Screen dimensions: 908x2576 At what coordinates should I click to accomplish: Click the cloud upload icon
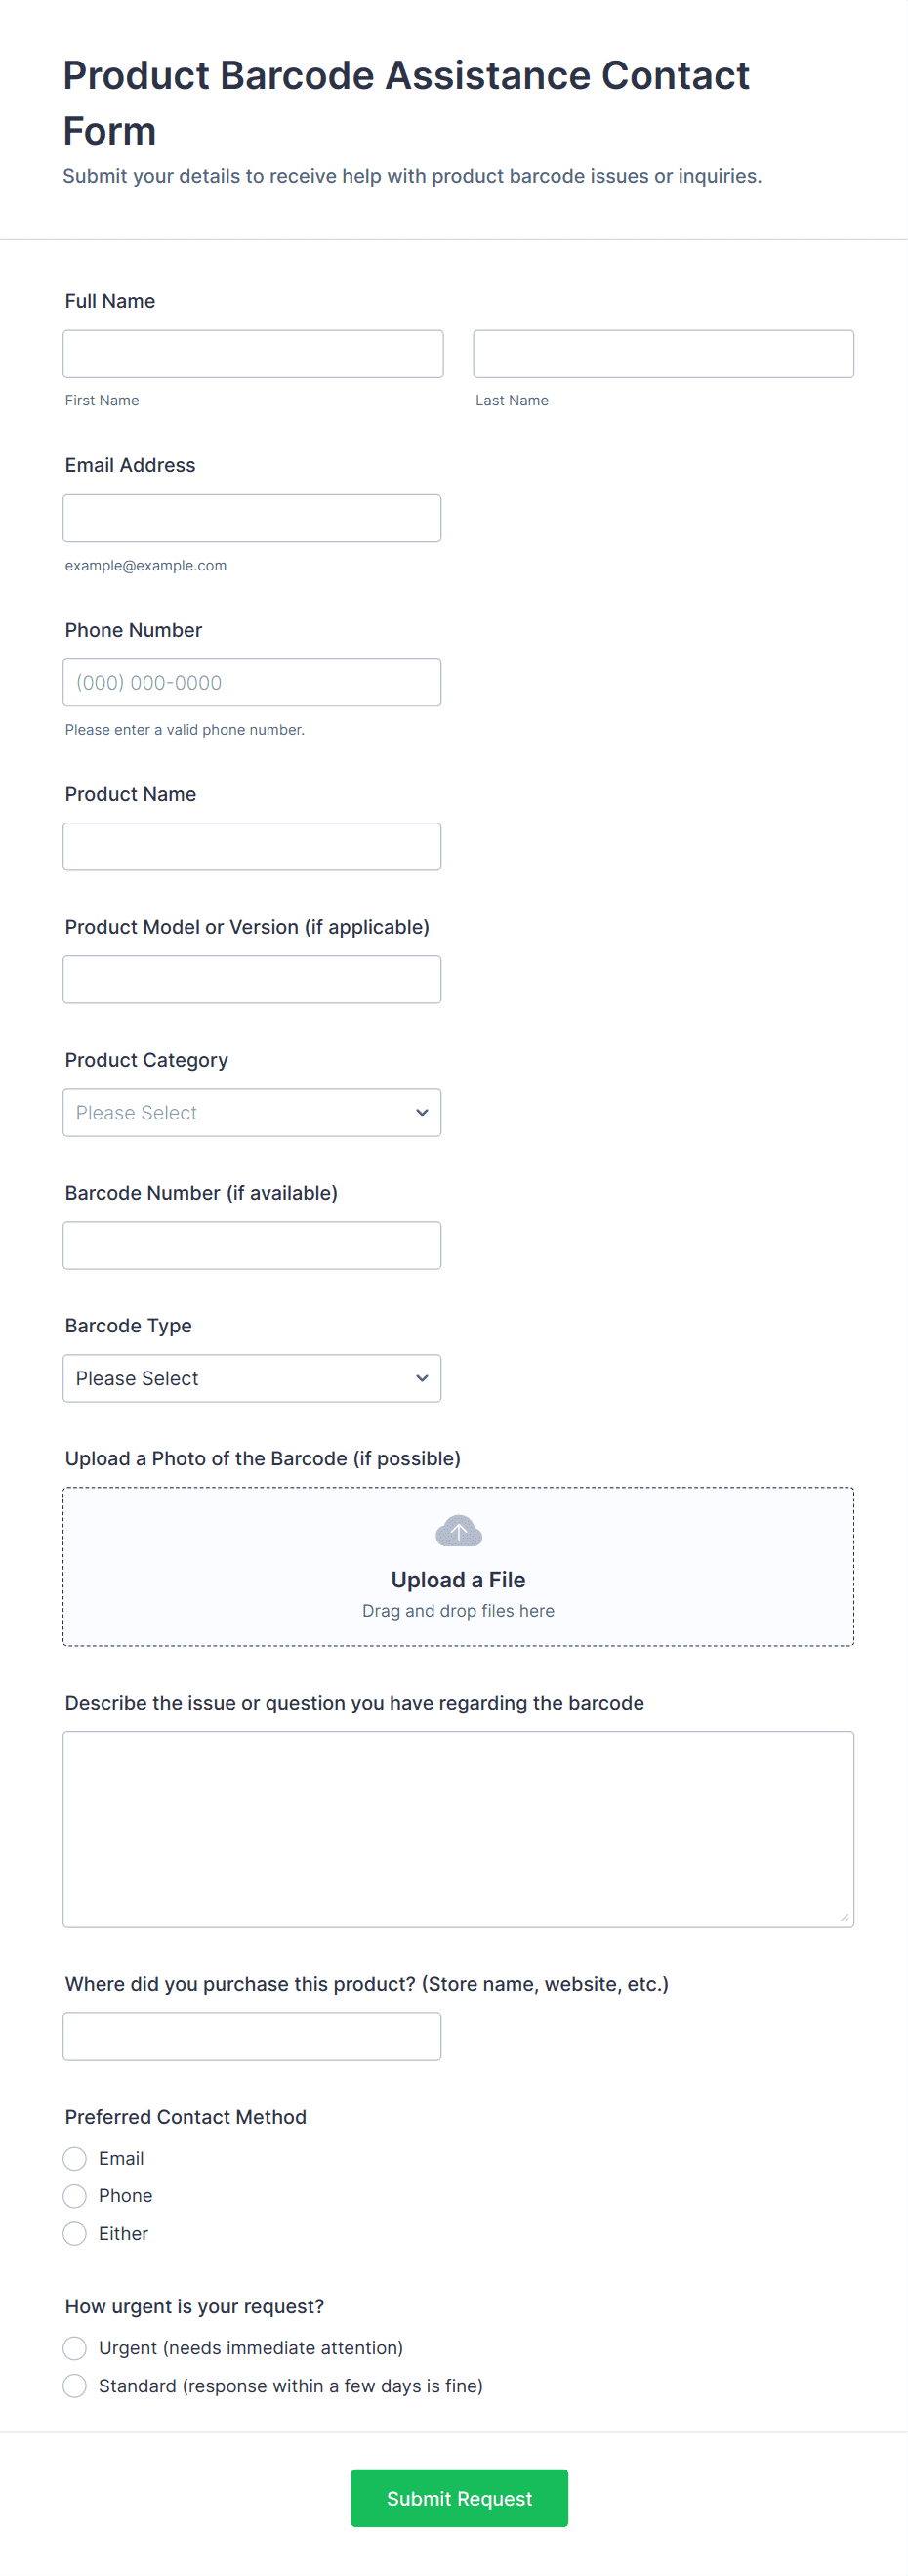(458, 1531)
